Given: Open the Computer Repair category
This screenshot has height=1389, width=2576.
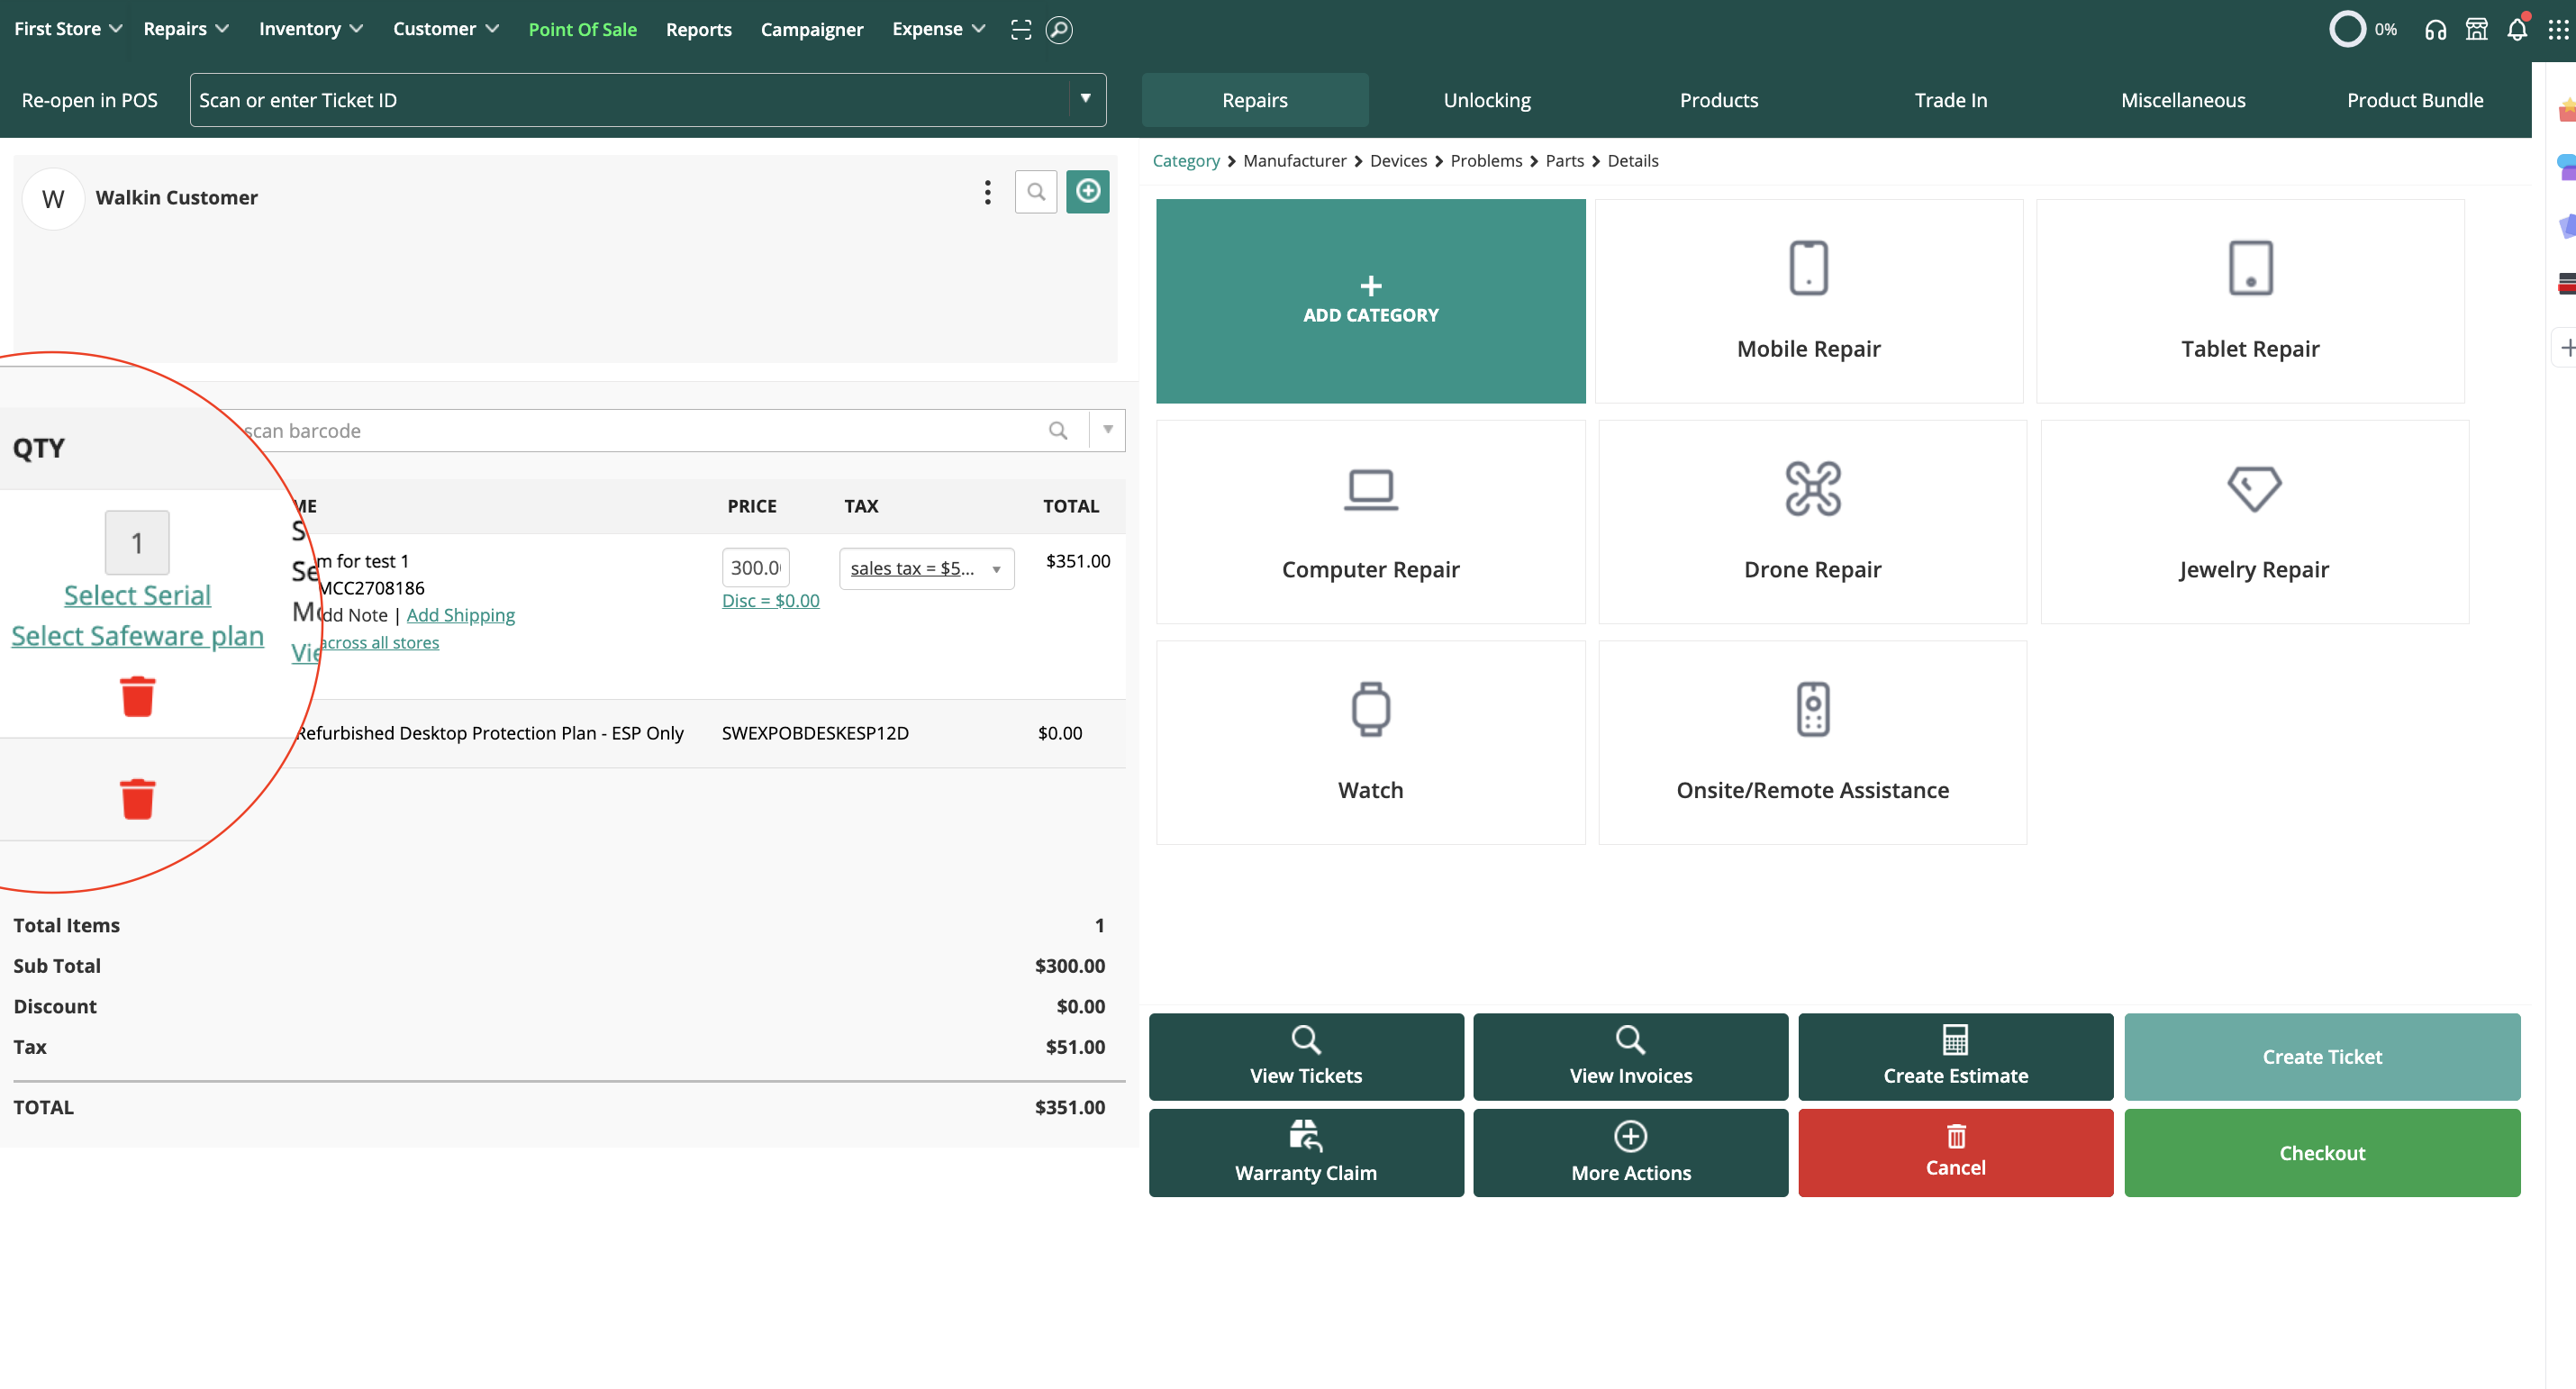Looking at the screenshot, I should [1370, 522].
